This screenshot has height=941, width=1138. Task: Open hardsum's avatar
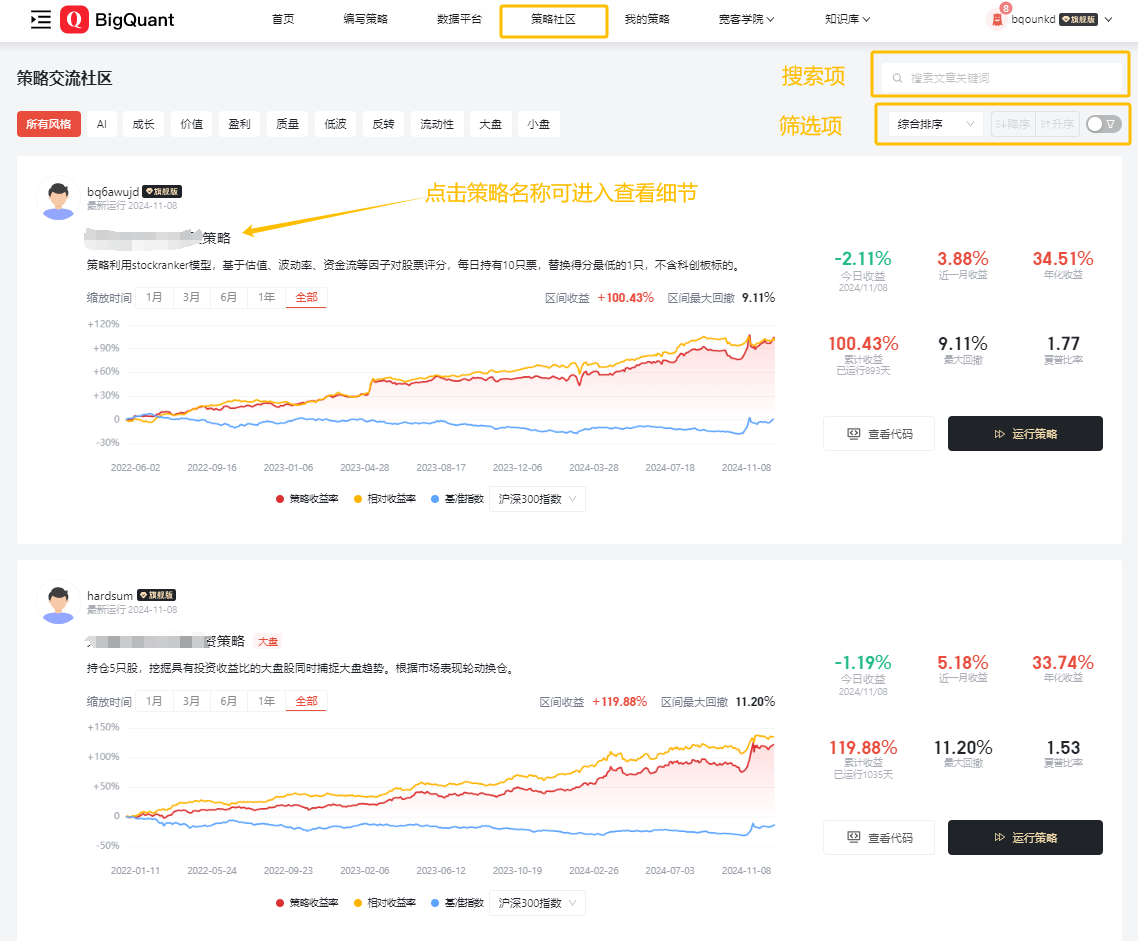pyautogui.click(x=58, y=601)
